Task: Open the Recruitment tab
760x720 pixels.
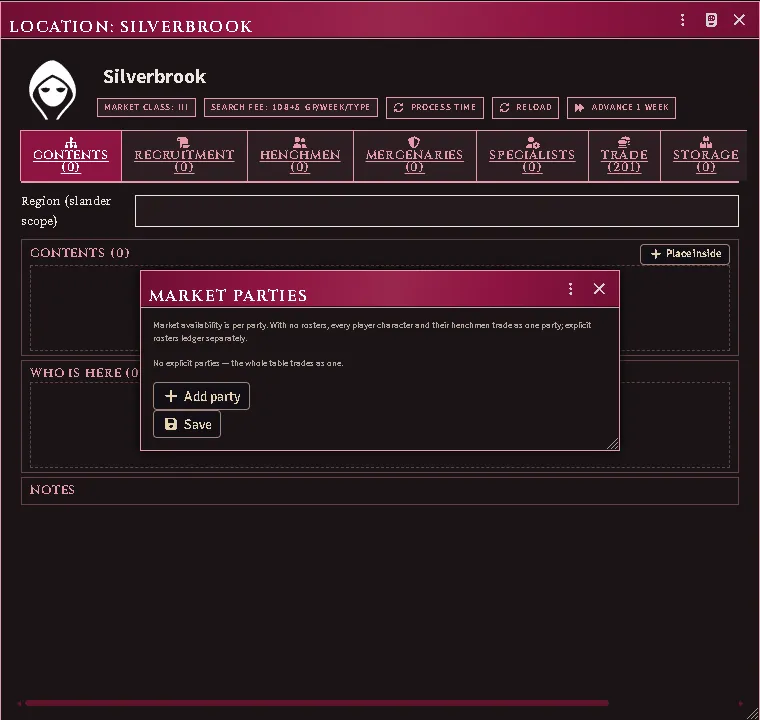Action: tap(184, 156)
